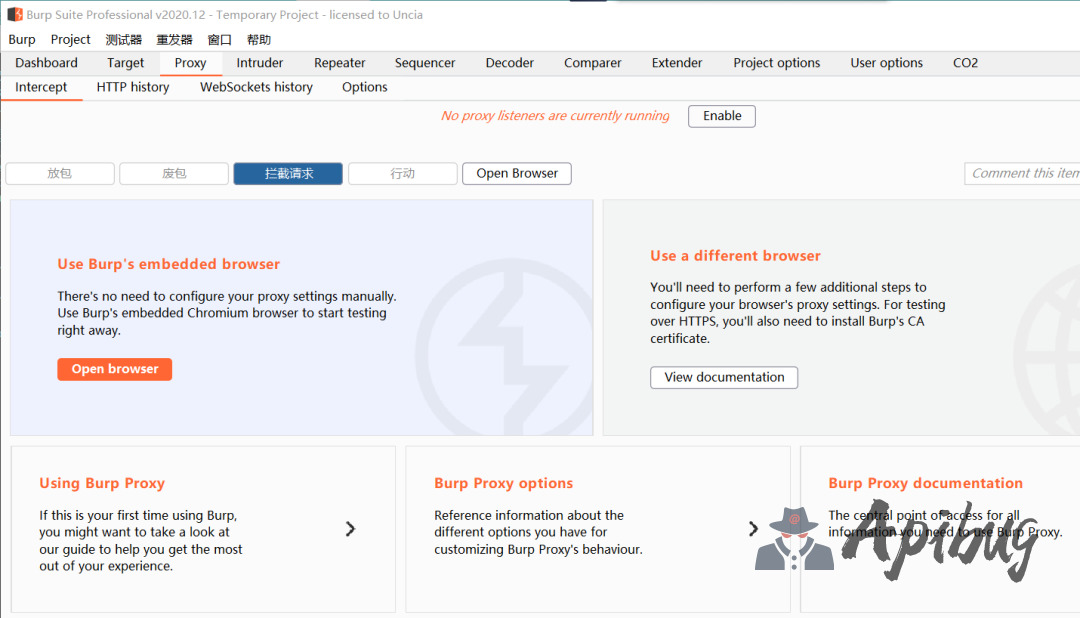This screenshot has width=1080, height=618.
Task: Enable the proxy listener
Action: [721, 116]
